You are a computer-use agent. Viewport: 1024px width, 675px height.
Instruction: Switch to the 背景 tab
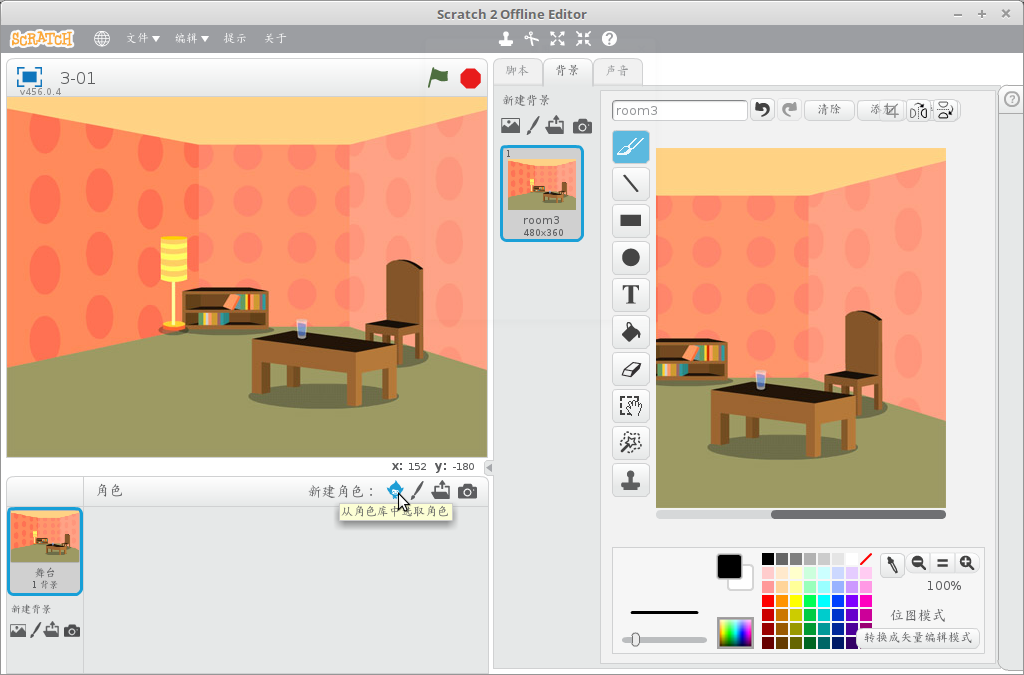pyautogui.click(x=568, y=71)
